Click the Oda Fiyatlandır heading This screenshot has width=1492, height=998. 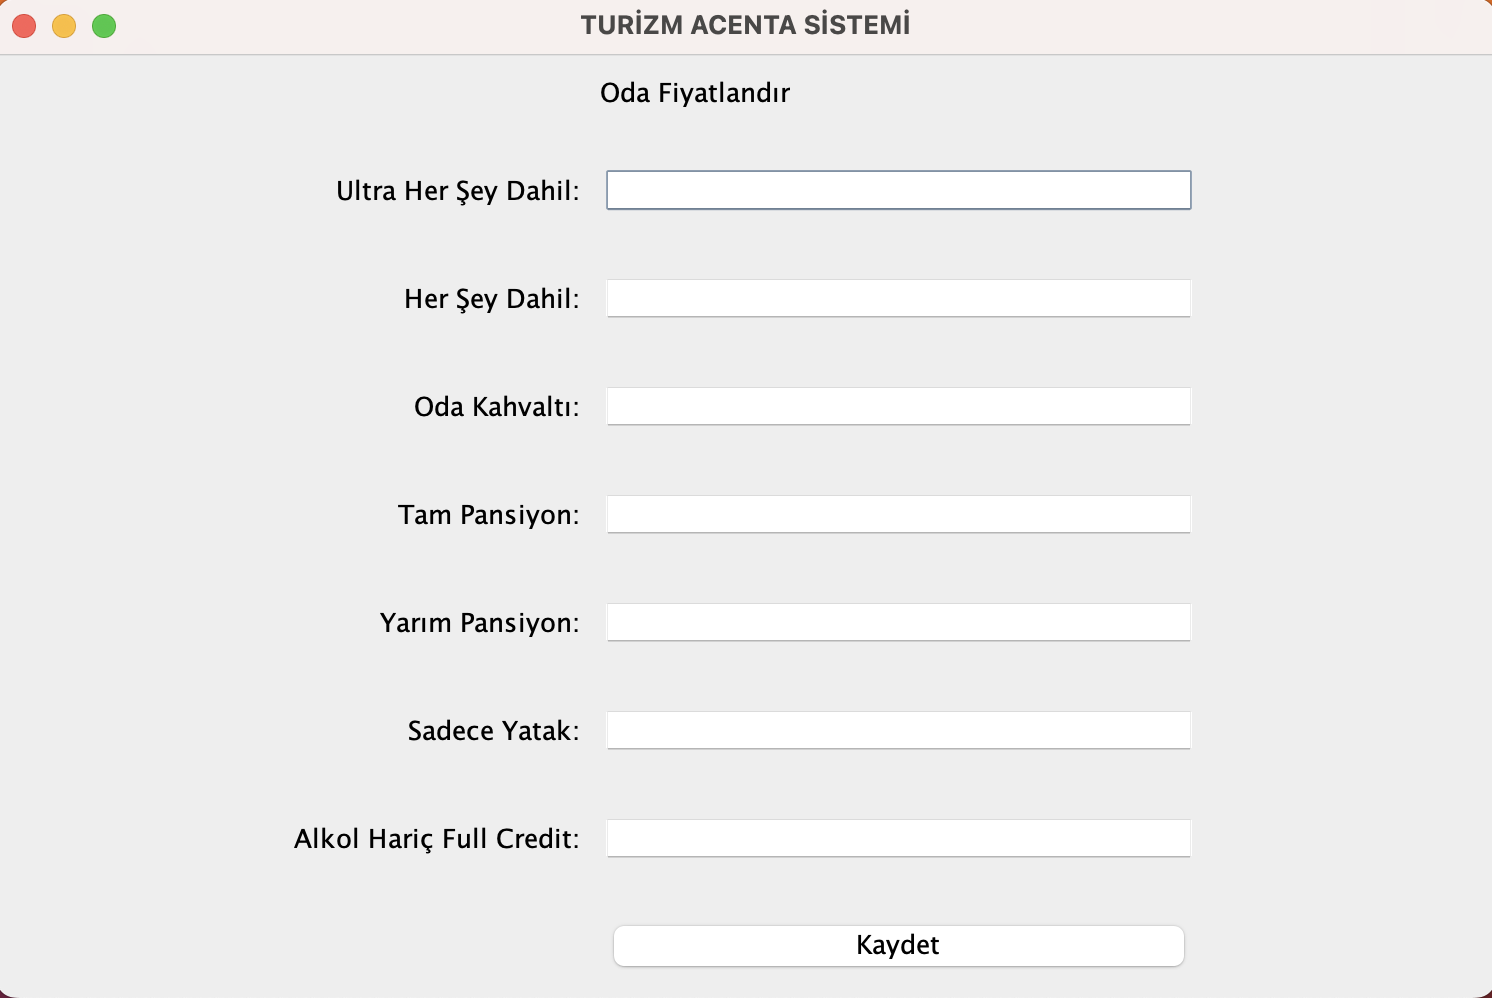[x=695, y=92]
